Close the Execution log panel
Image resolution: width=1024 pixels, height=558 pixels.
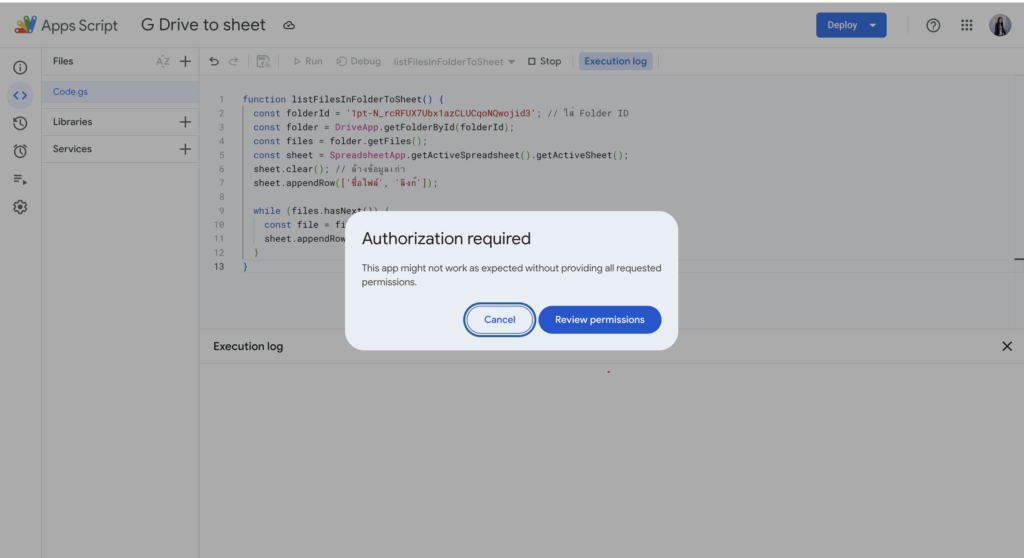pyautogui.click(x=1007, y=346)
